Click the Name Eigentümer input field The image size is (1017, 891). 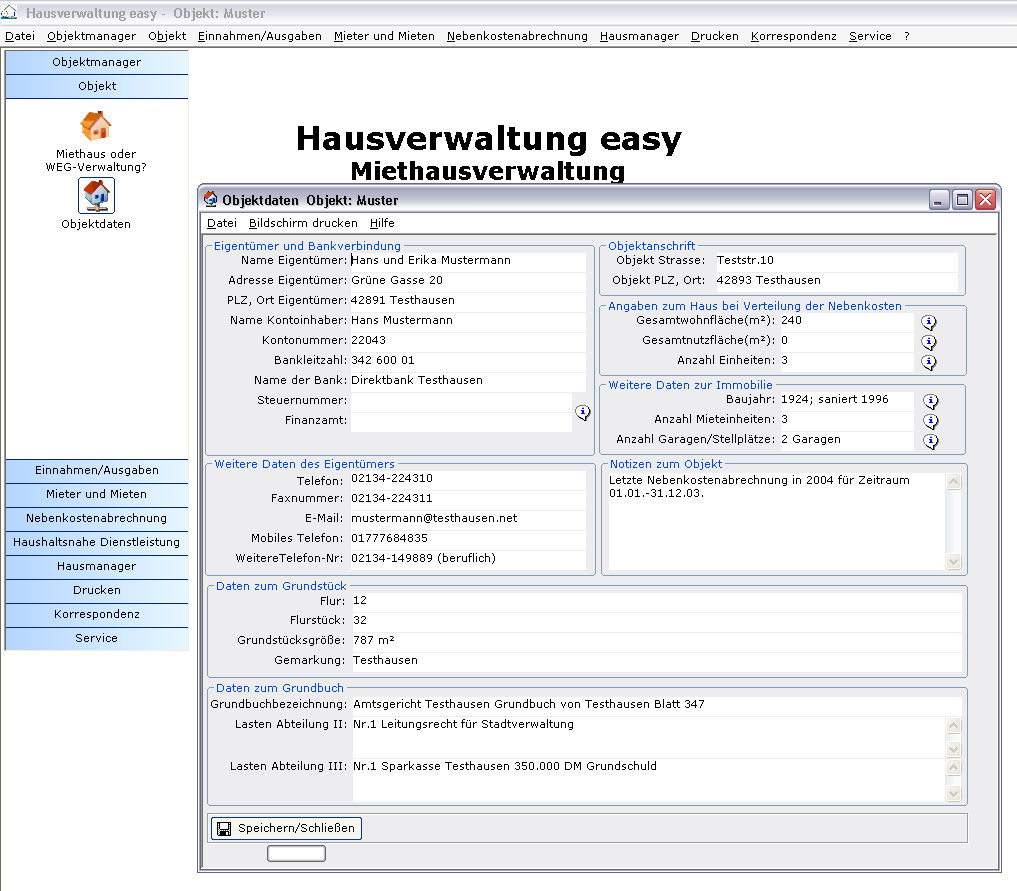click(468, 261)
